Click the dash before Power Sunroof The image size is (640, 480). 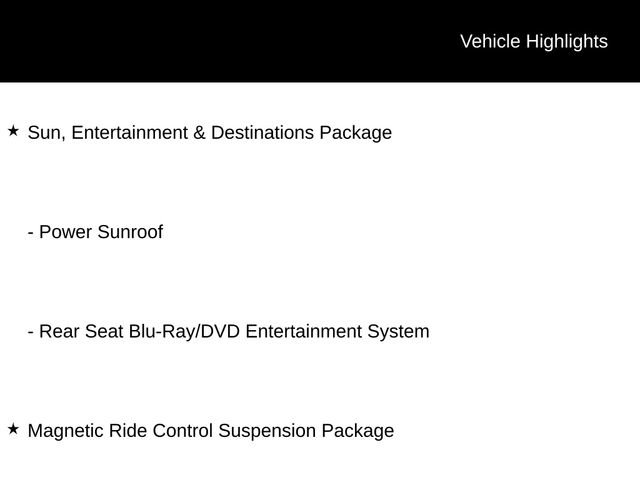pyautogui.click(x=31, y=233)
